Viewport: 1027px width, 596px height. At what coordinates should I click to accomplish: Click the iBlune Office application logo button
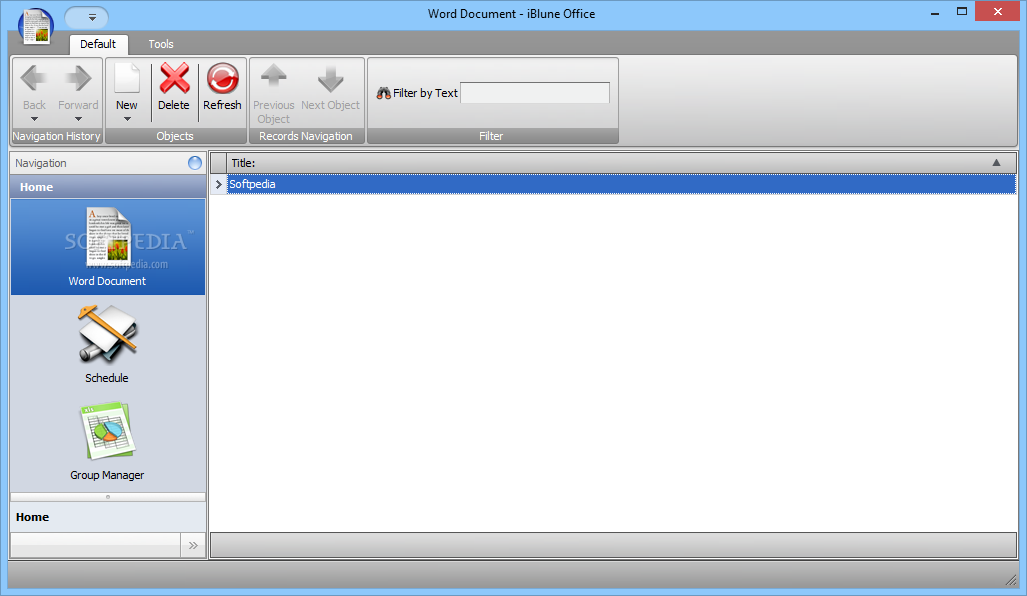click(x=36, y=27)
